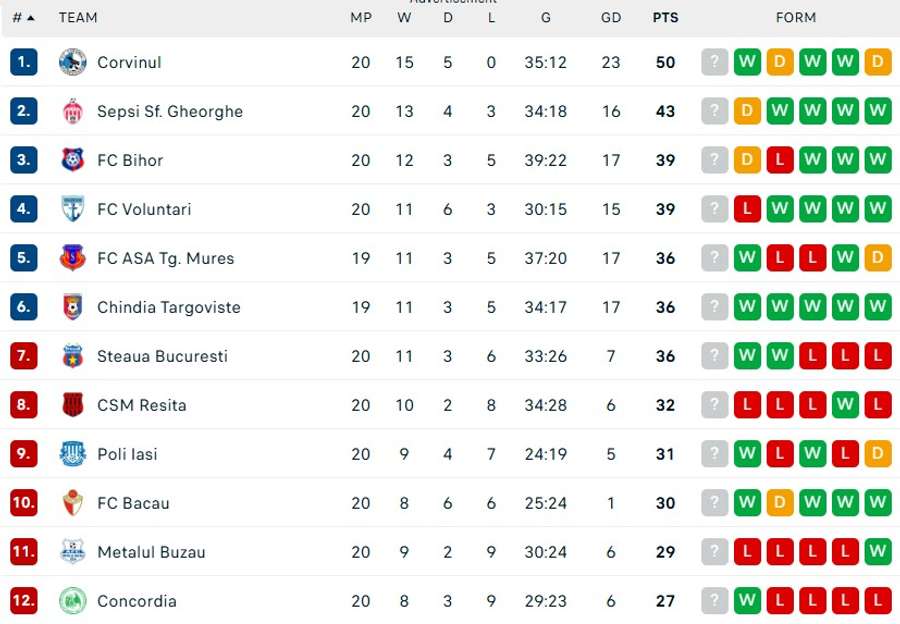Select the Steaua Bucuresti team name
This screenshot has width=900, height=624.
point(162,356)
